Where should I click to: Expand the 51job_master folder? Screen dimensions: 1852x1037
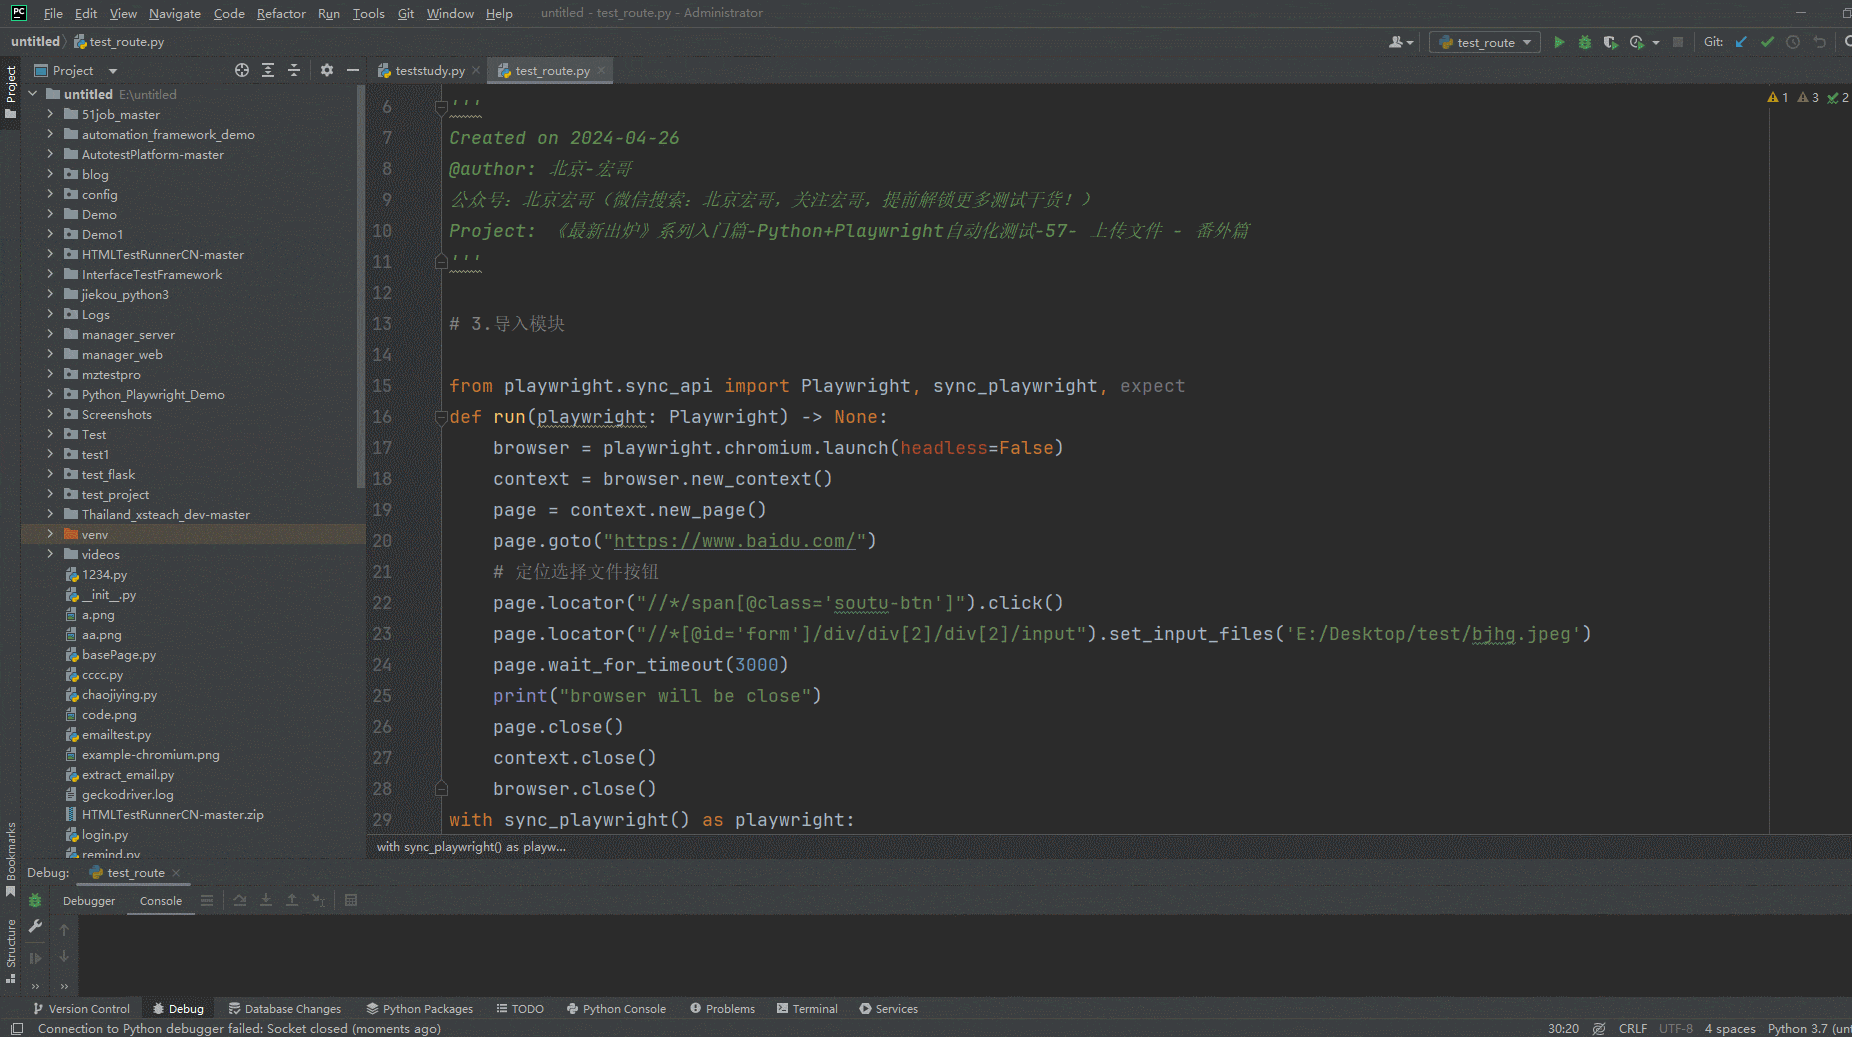[50, 114]
